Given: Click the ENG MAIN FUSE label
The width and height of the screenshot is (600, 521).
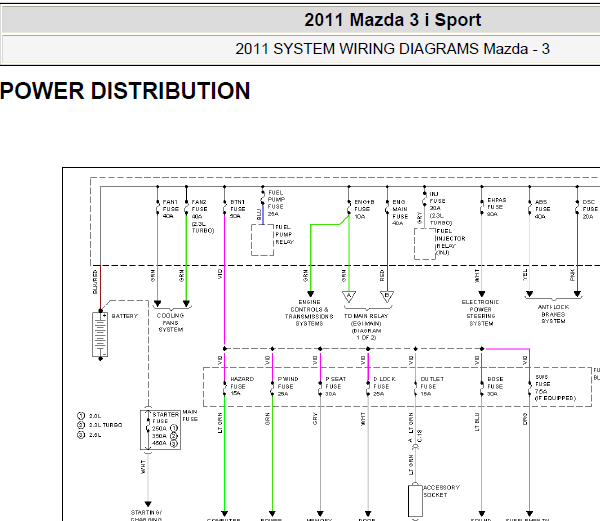Looking at the screenshot, I should pyautogui.click(x=400, y=212).
